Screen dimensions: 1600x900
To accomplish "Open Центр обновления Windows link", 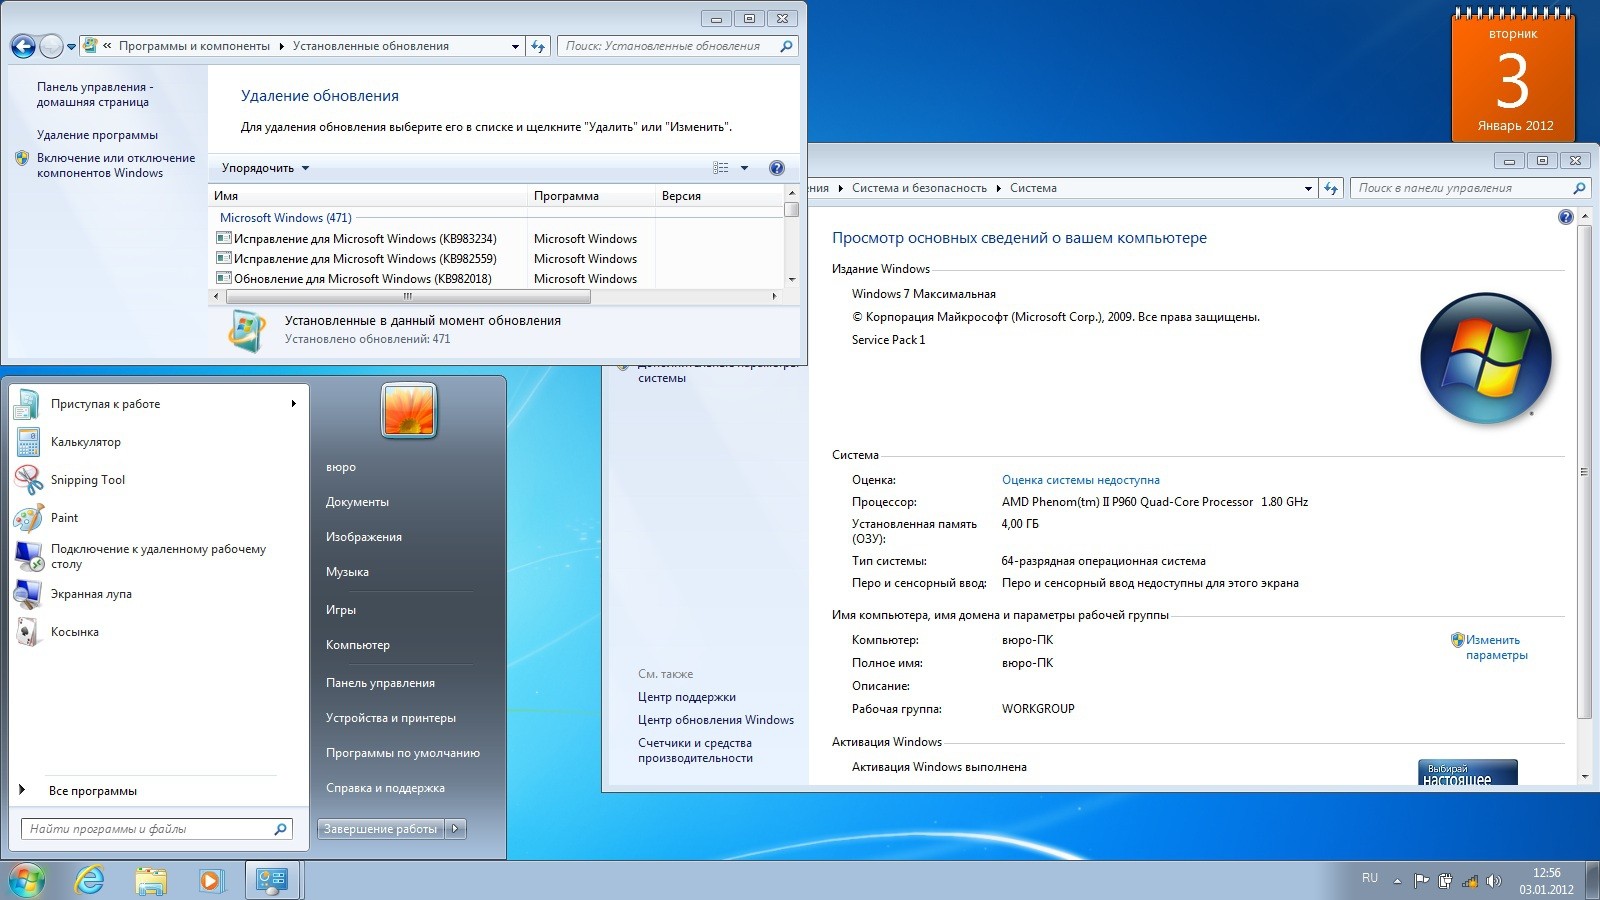I will [x=716, y=720].
